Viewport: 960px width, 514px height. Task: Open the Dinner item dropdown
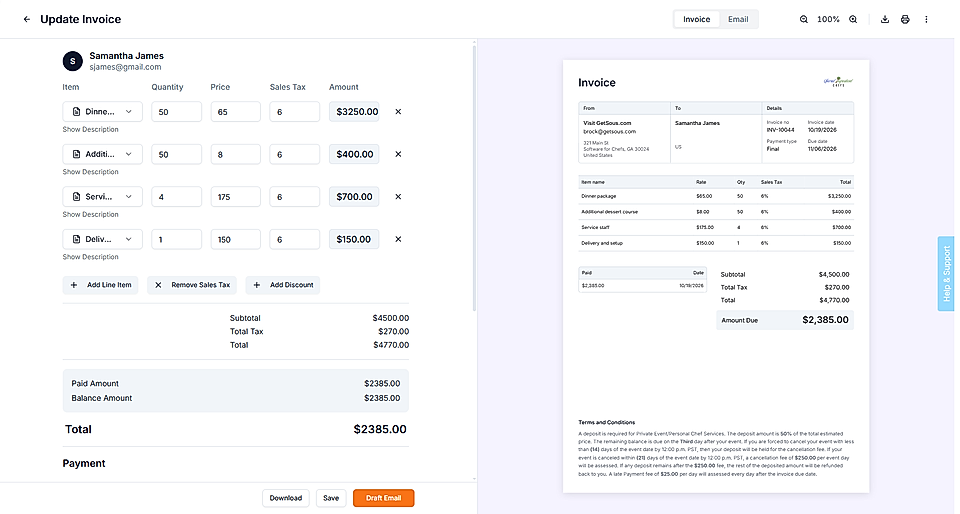[x=102, y=111]
